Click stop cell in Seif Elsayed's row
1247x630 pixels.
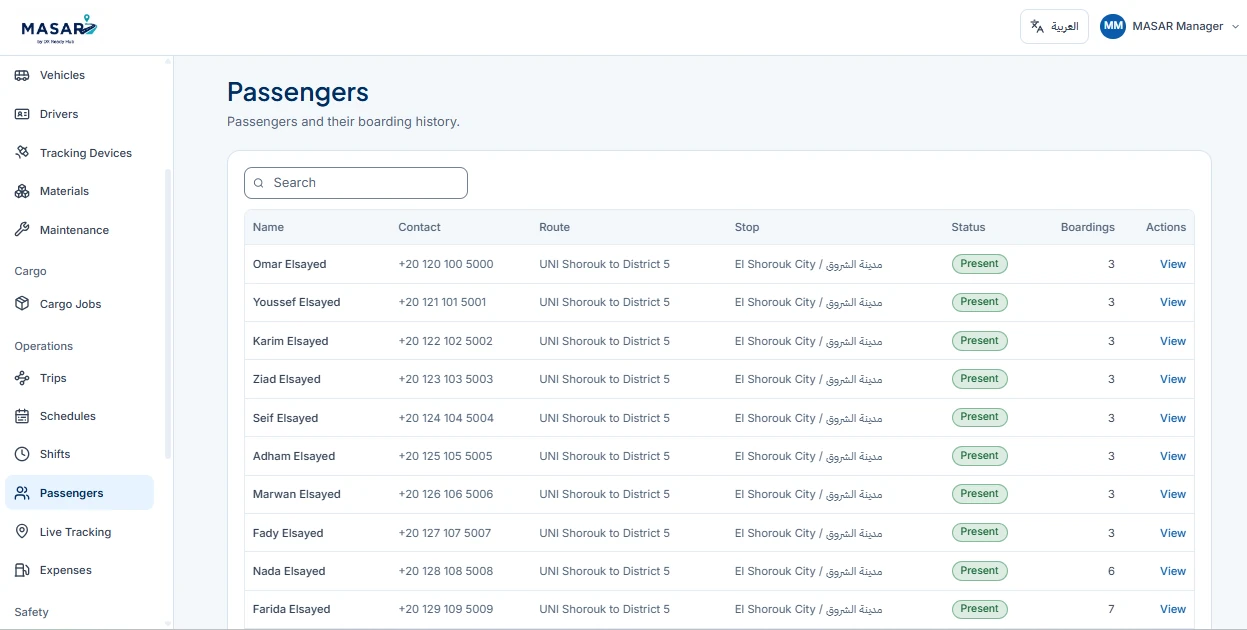[808, 418]
